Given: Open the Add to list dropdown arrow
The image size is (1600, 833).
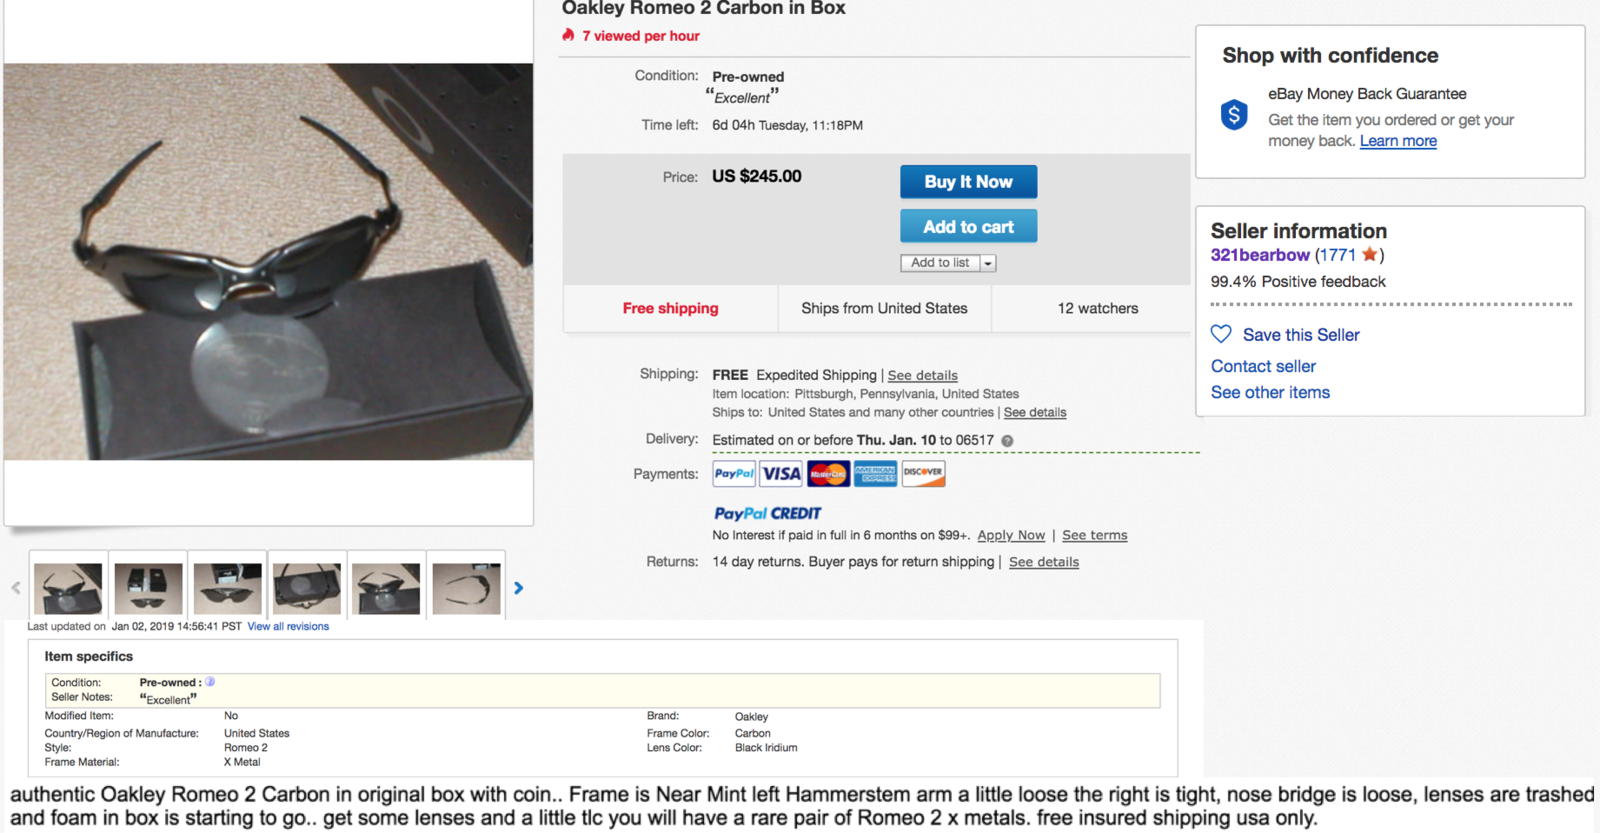Looking at the screenshot, I should tap(988, 263).
